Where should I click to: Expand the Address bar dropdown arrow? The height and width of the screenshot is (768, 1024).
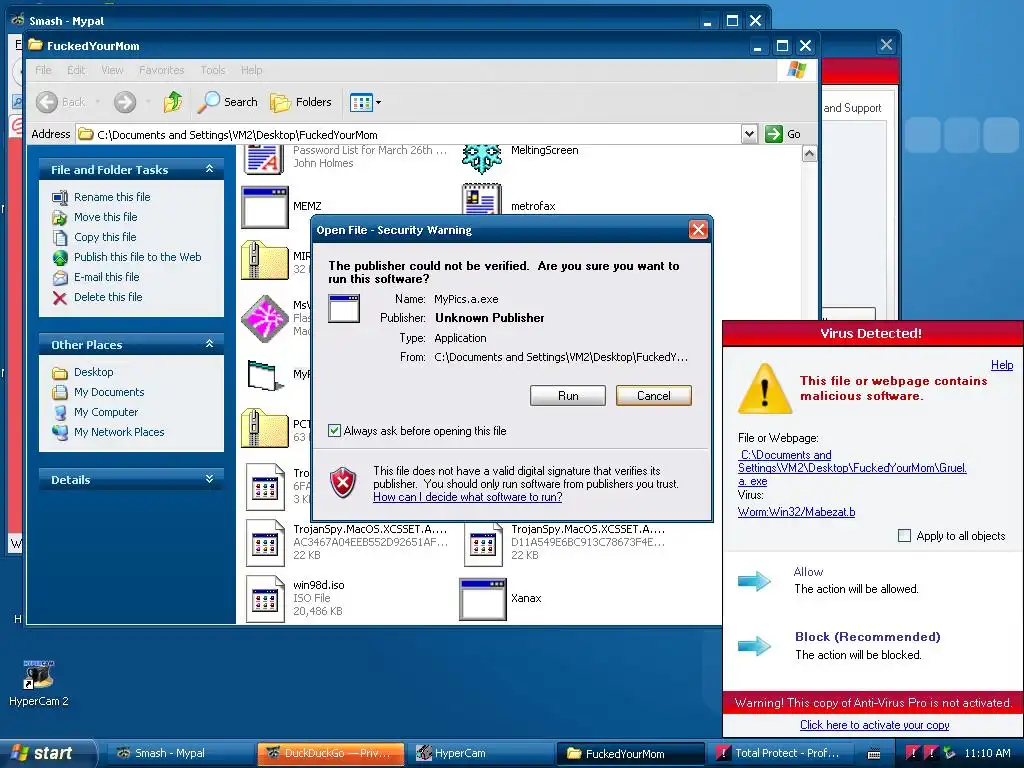[749, 134]
